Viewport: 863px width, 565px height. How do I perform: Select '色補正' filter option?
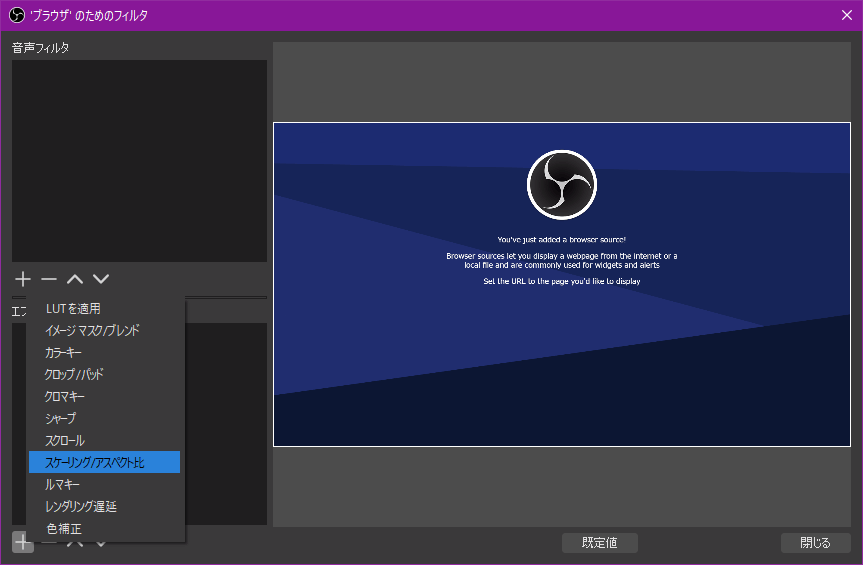click(x=105, y=529)
